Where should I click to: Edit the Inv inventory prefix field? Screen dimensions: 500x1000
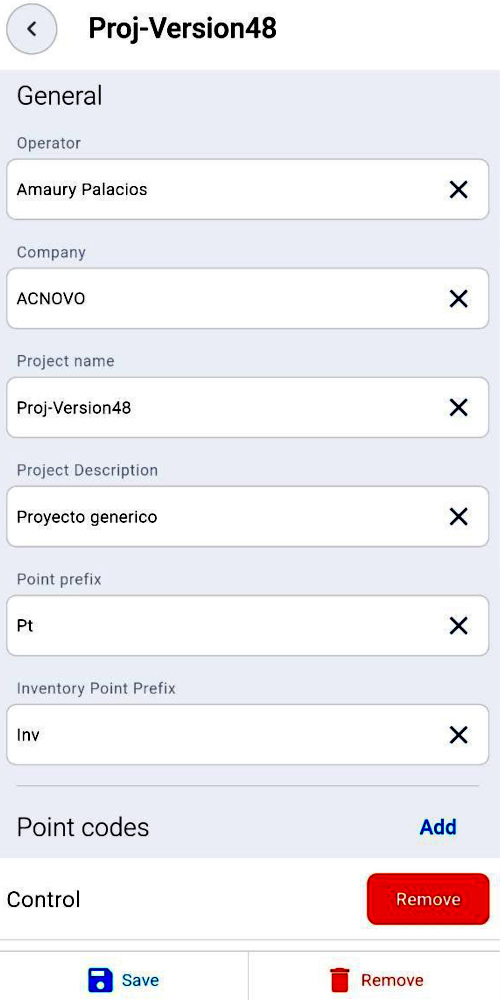pyautogui.click(x=247, y=735)
